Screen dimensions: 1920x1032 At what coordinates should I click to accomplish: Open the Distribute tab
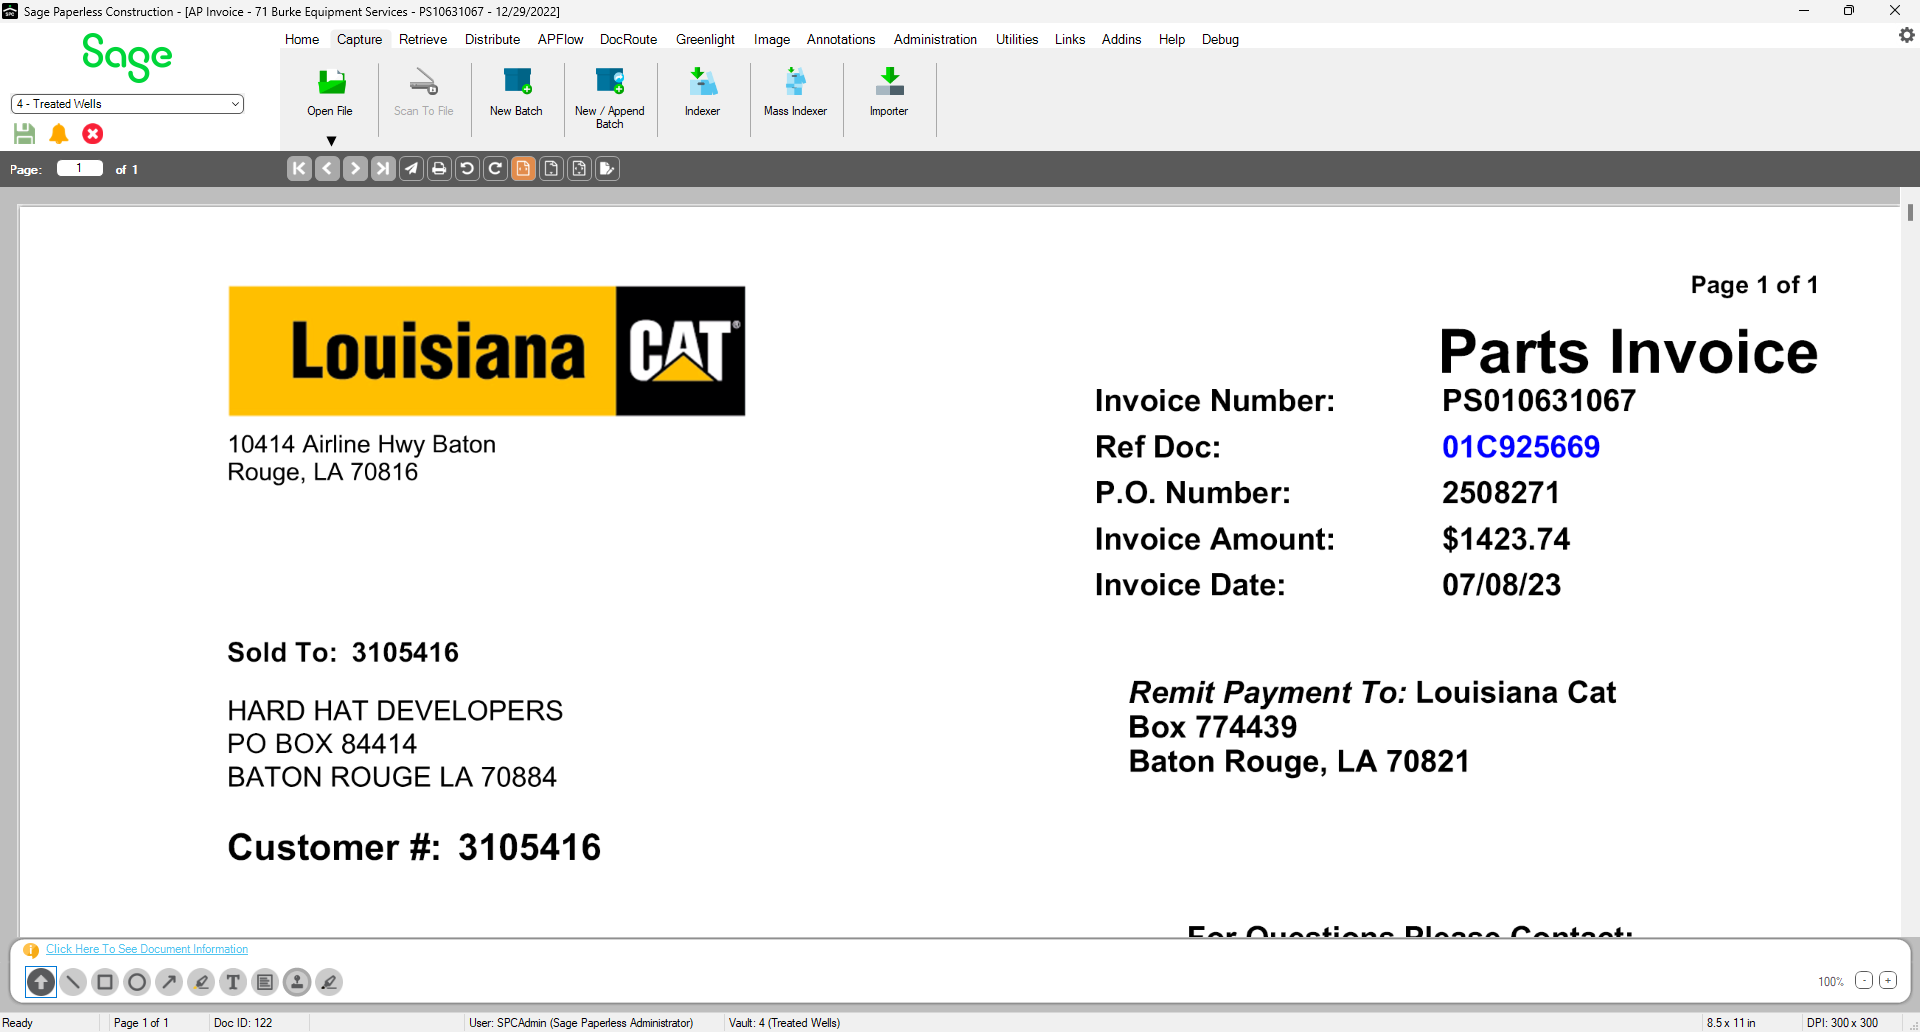[x=492, y=39]
